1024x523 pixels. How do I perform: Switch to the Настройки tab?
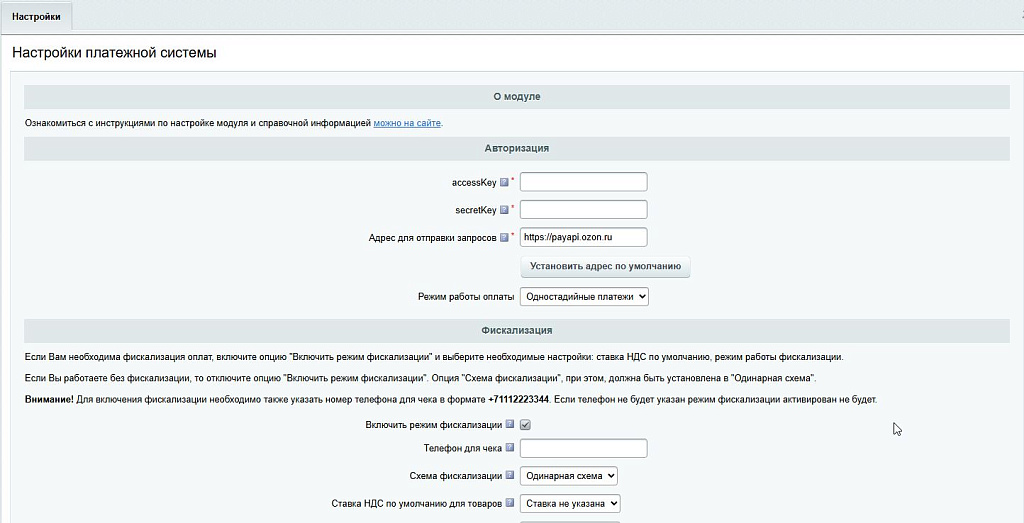click(x=36, y=17)
